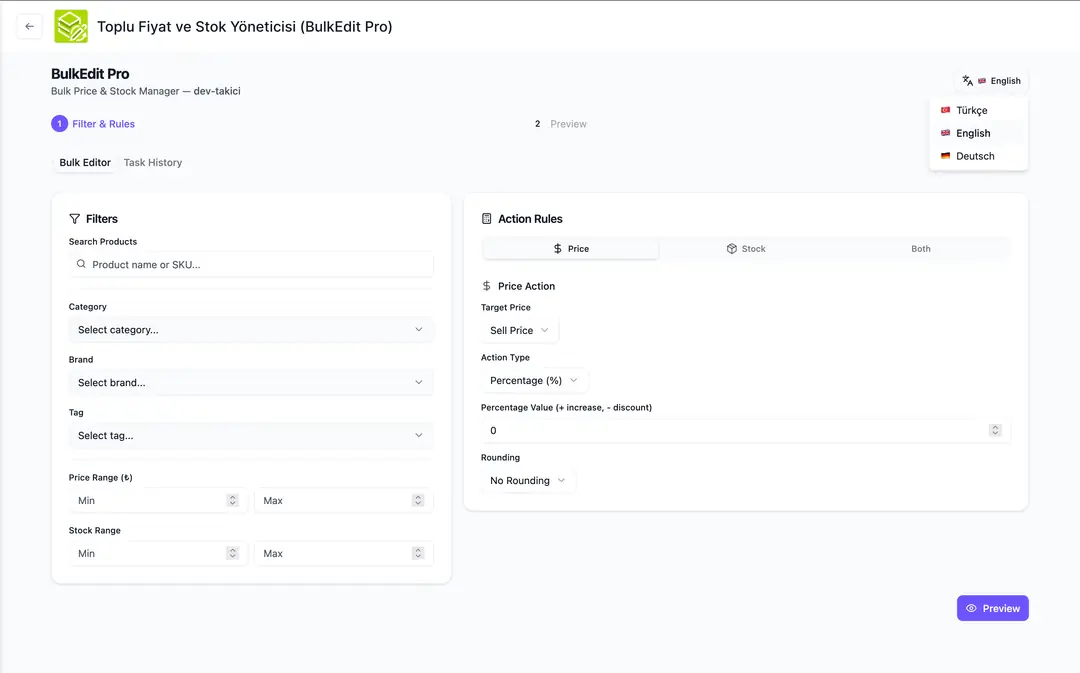The image size is (1080, 673).
Task: Switch action mode to Stock
Action: [746, 249]
